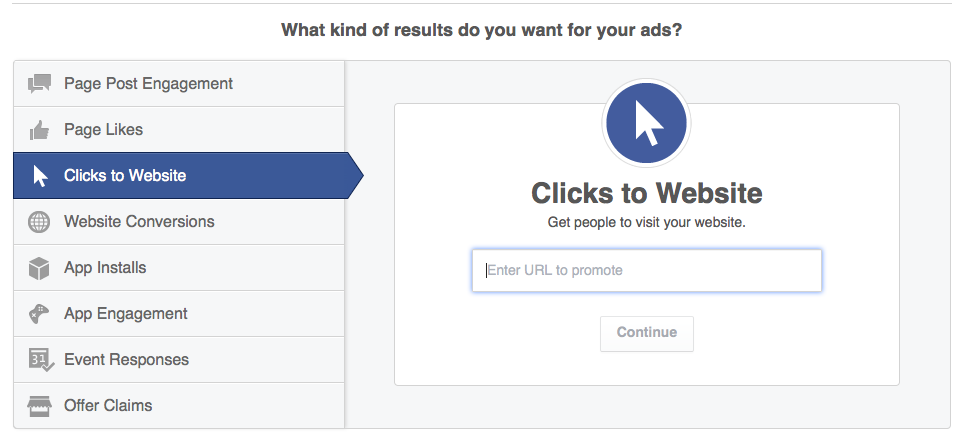Select Page Post Engagement objective
Image resolution: width=977 pixels, height=445 pixels.
[179, 84]
